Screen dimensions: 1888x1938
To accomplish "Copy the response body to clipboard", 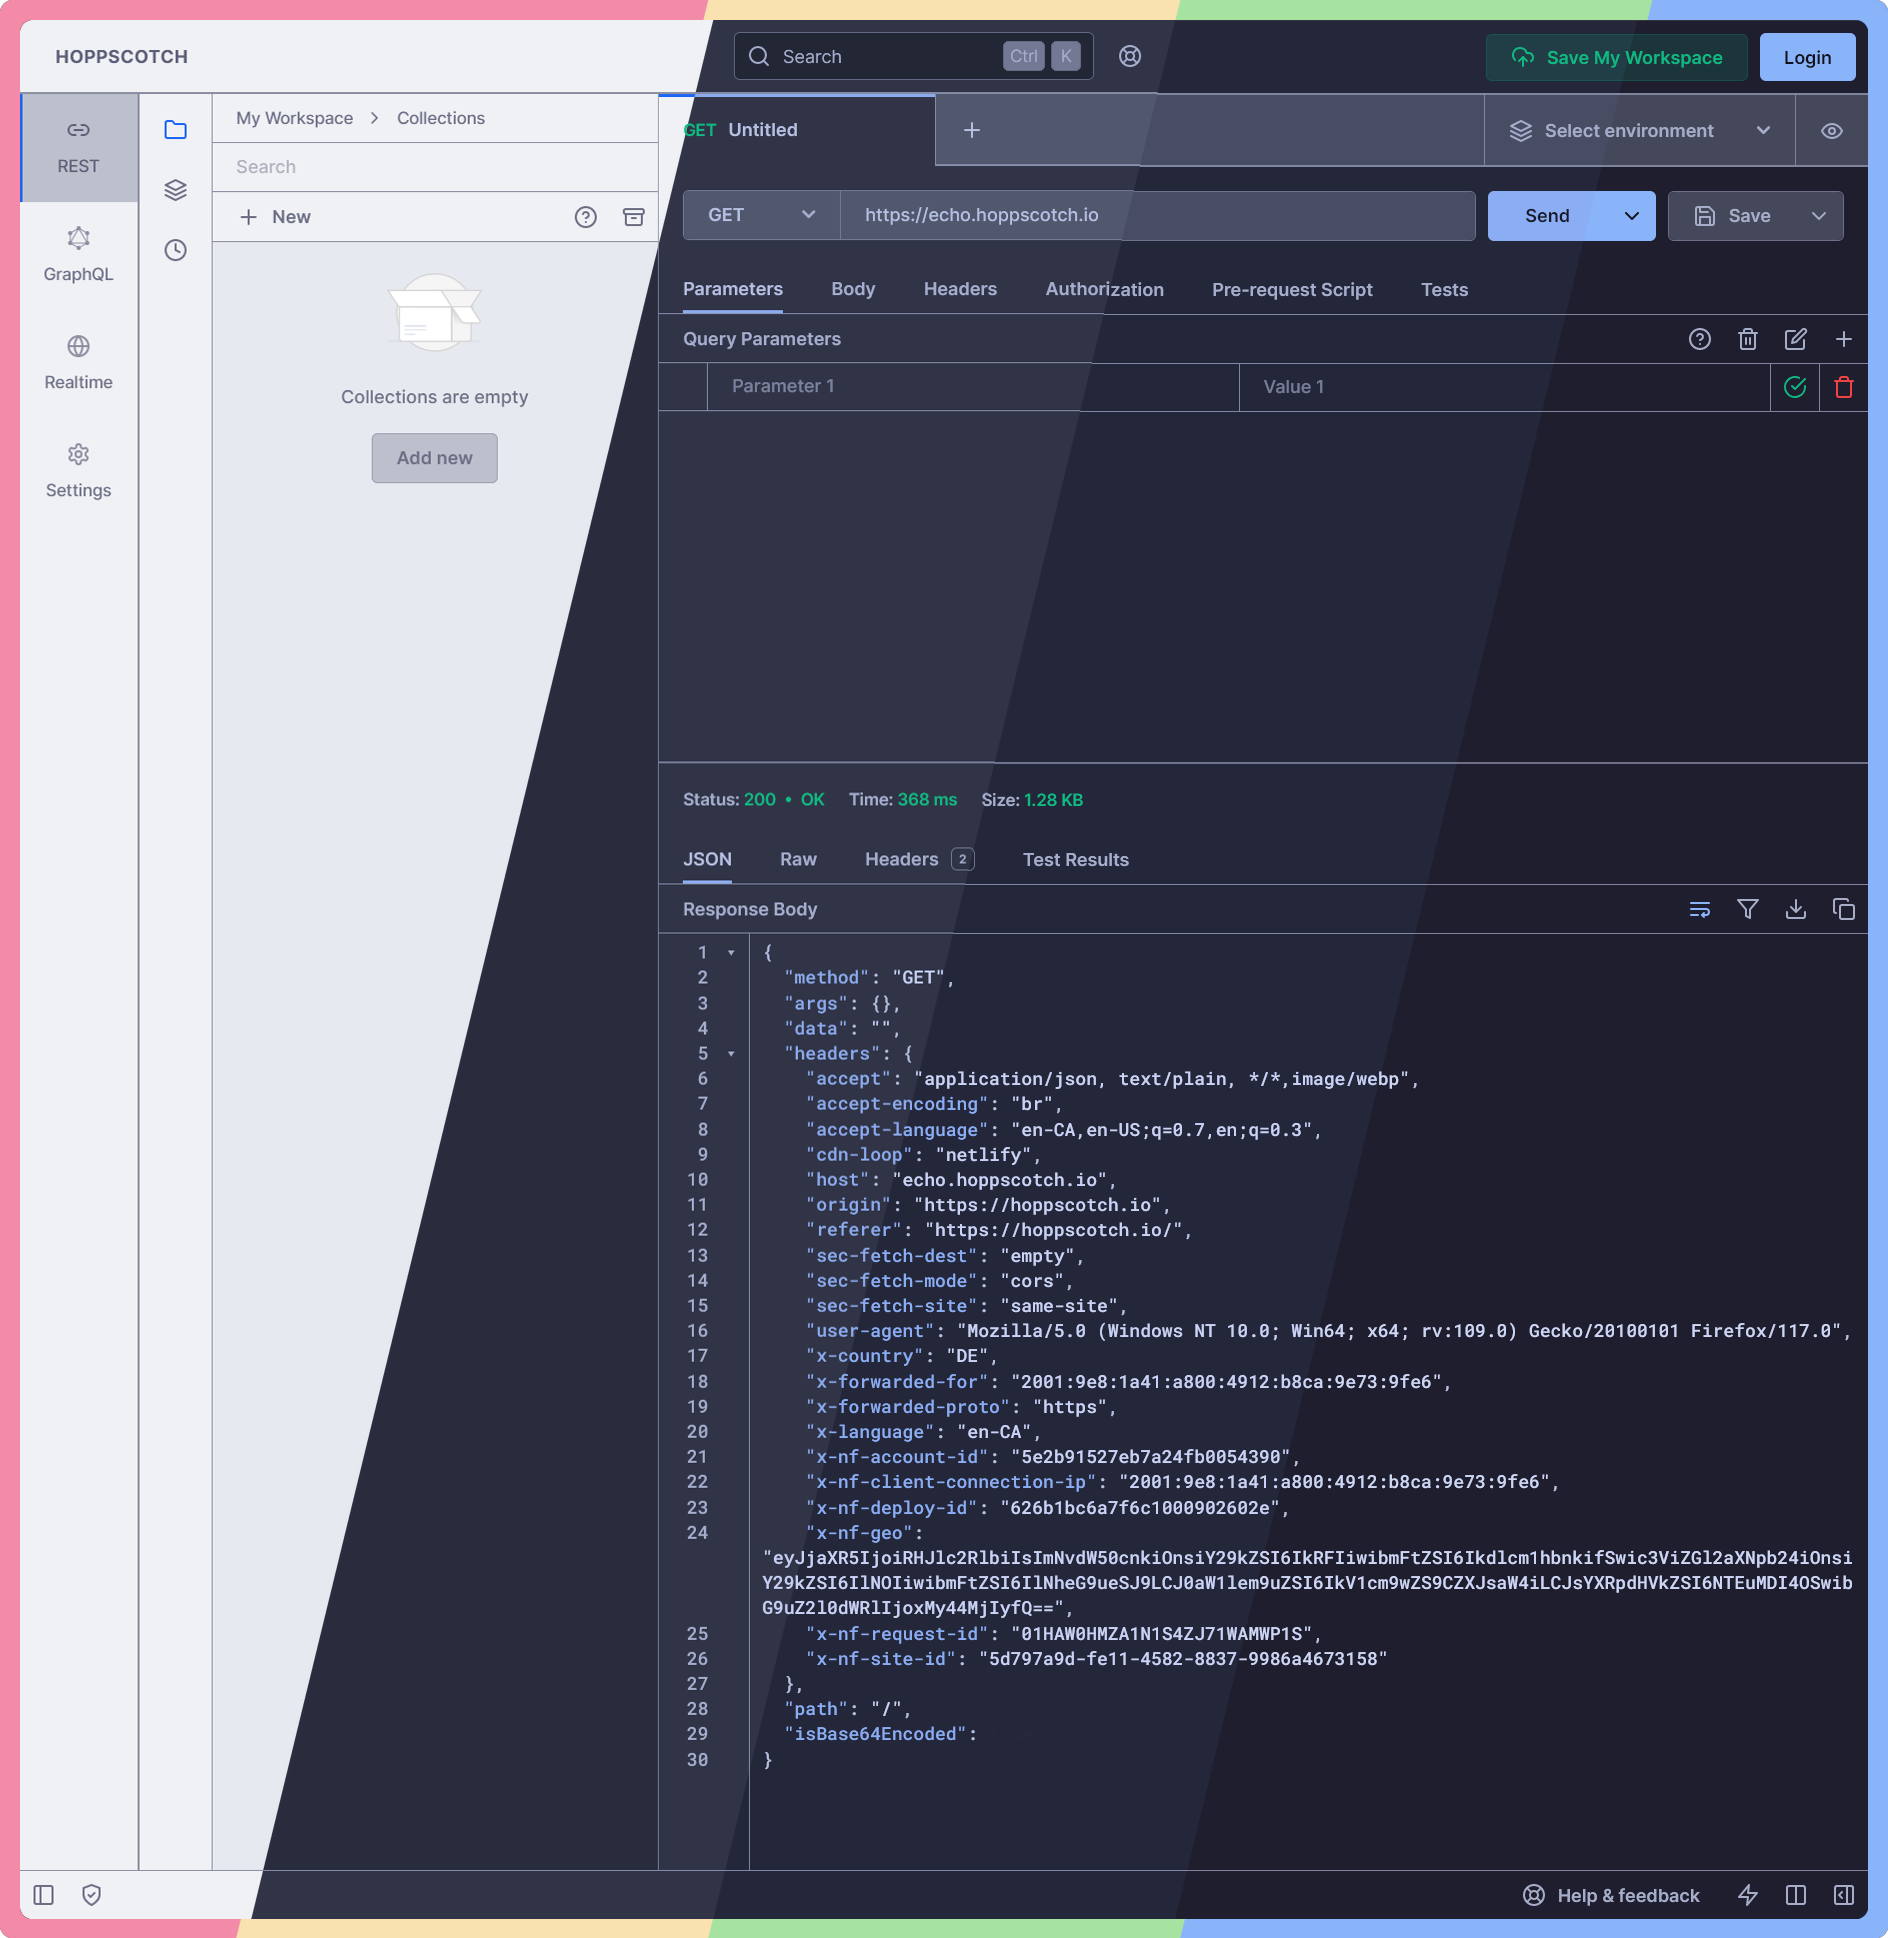I will click(1844, 909).
